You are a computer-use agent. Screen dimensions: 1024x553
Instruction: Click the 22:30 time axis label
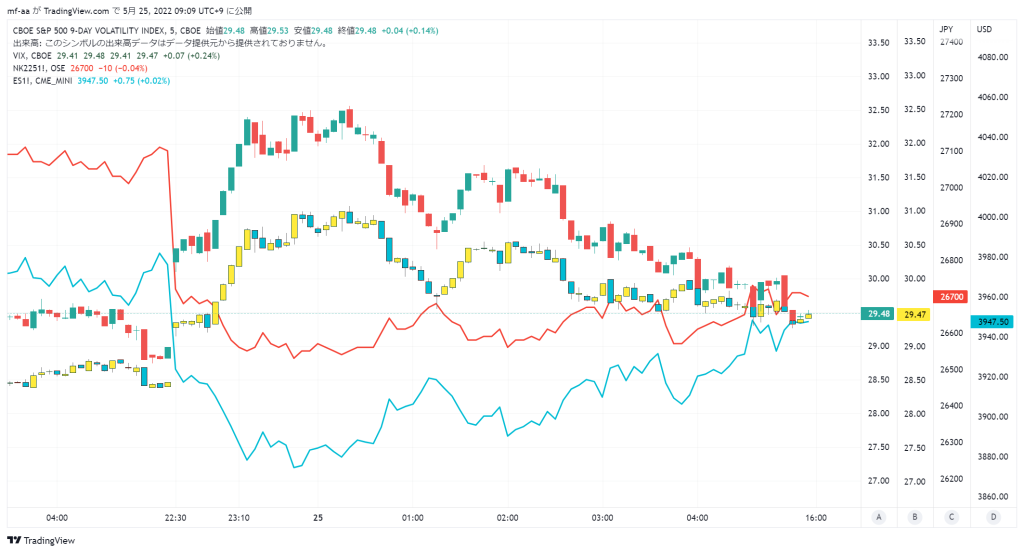(x=175, y=518)
